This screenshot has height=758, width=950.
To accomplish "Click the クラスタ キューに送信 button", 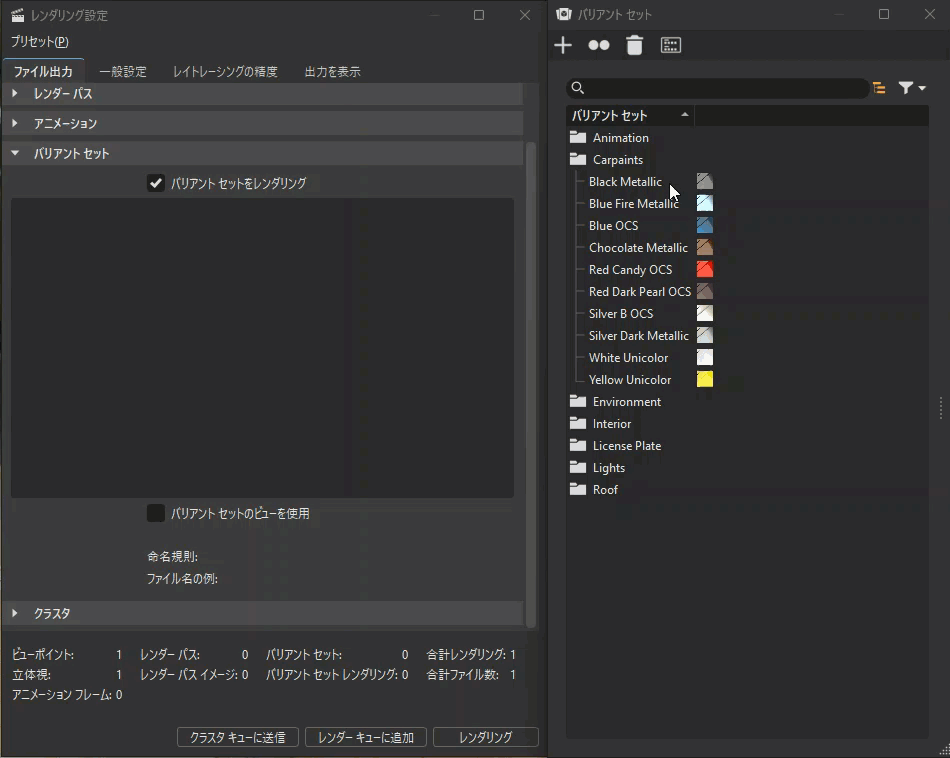I will [238, 737].
